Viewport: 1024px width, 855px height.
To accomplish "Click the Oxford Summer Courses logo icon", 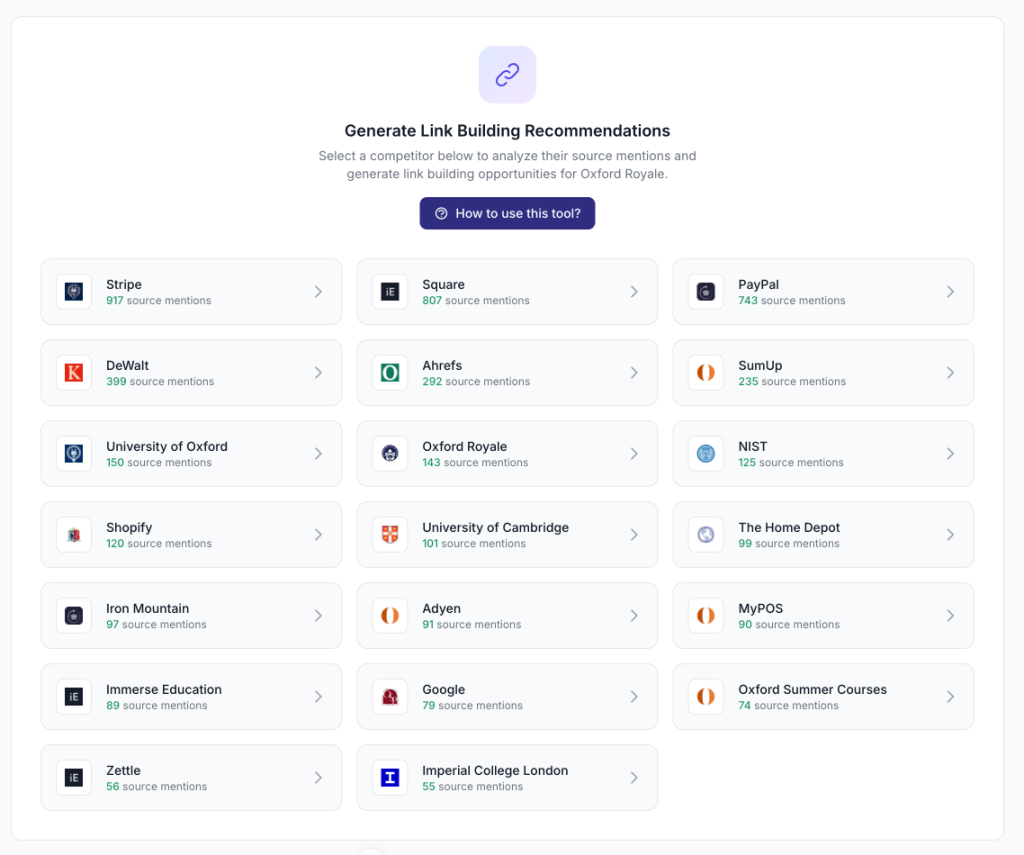I will coord(706,696).
